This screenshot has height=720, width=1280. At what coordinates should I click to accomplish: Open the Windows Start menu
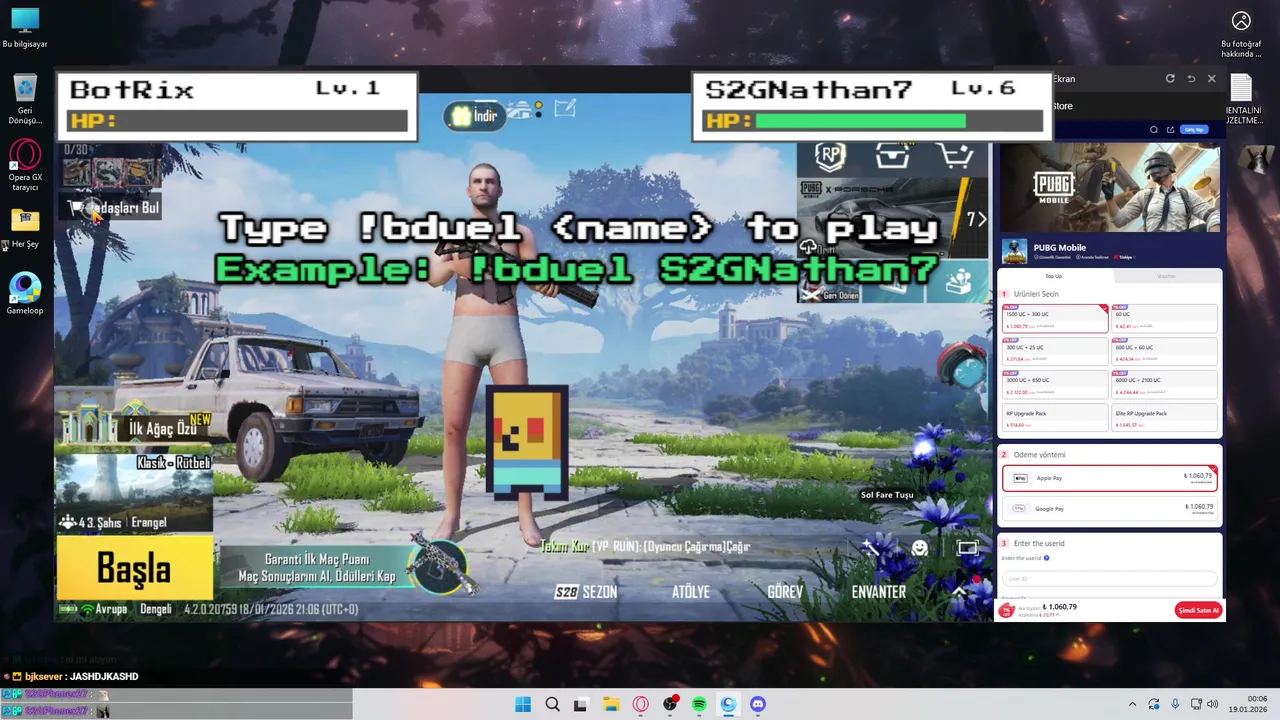pyautogui.click(x=523, y=704)
